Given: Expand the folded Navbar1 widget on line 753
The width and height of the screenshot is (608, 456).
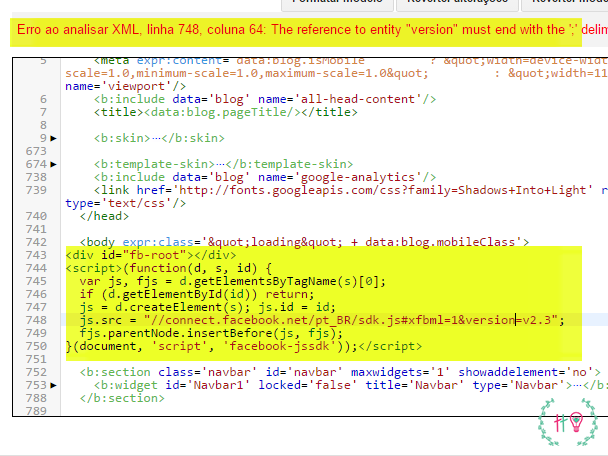Looking at the screenshot, I should [x=54, y=385].
